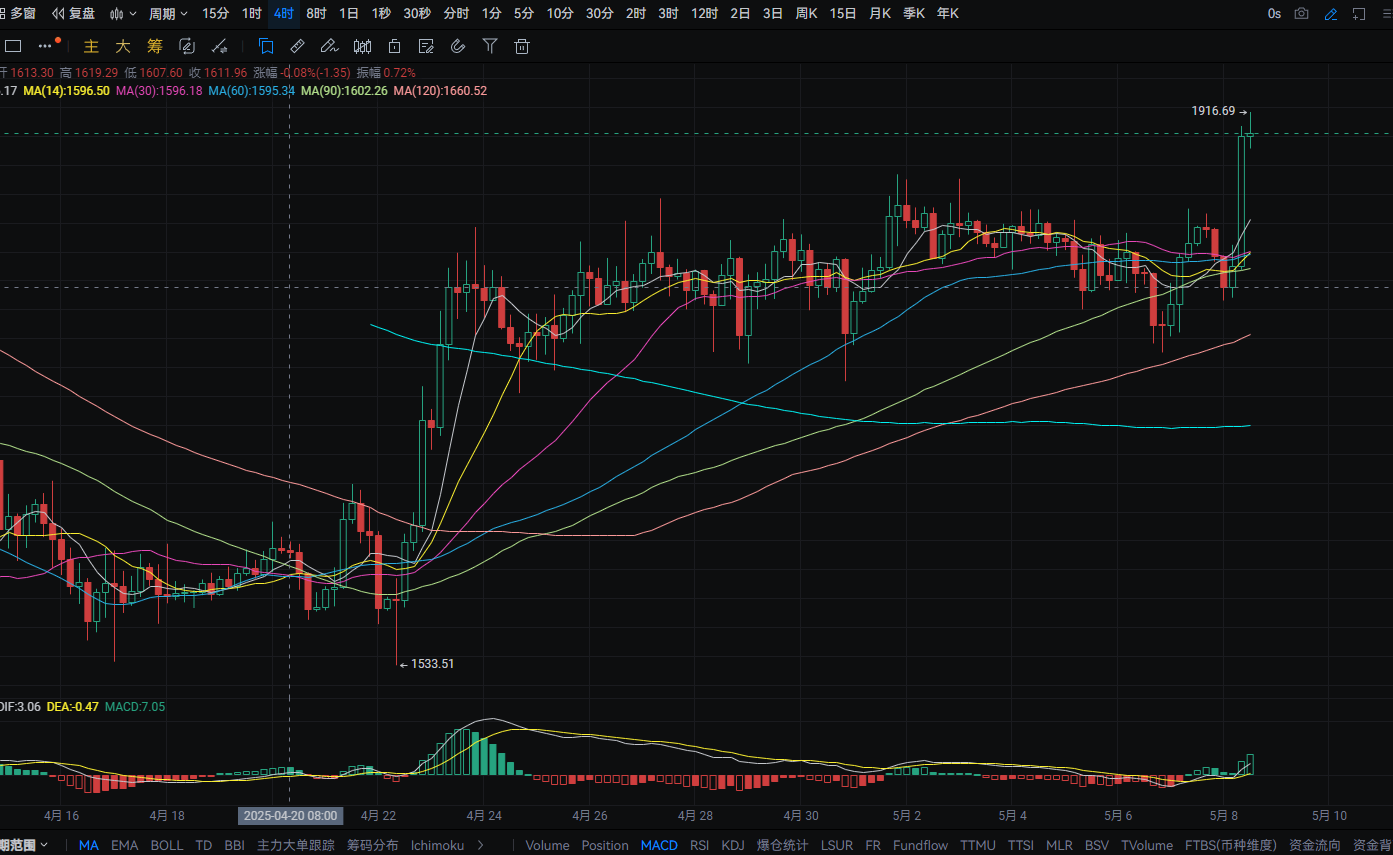The height and width of the screenshot is (855, 1393).
Task: Enable the 爆仓统计 sub-indicator
Action: click(783, 845)
